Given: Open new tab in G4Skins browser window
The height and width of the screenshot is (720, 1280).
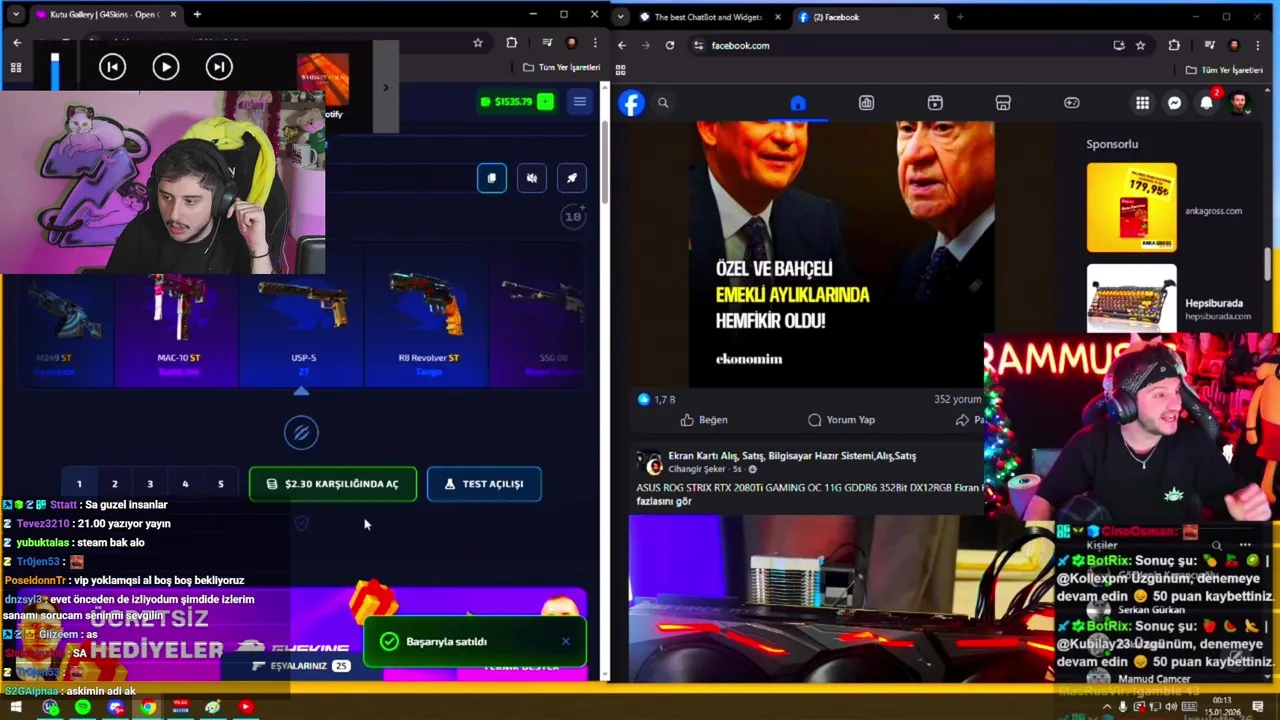Looking at the screenshot, I should (x=197, y=15).
